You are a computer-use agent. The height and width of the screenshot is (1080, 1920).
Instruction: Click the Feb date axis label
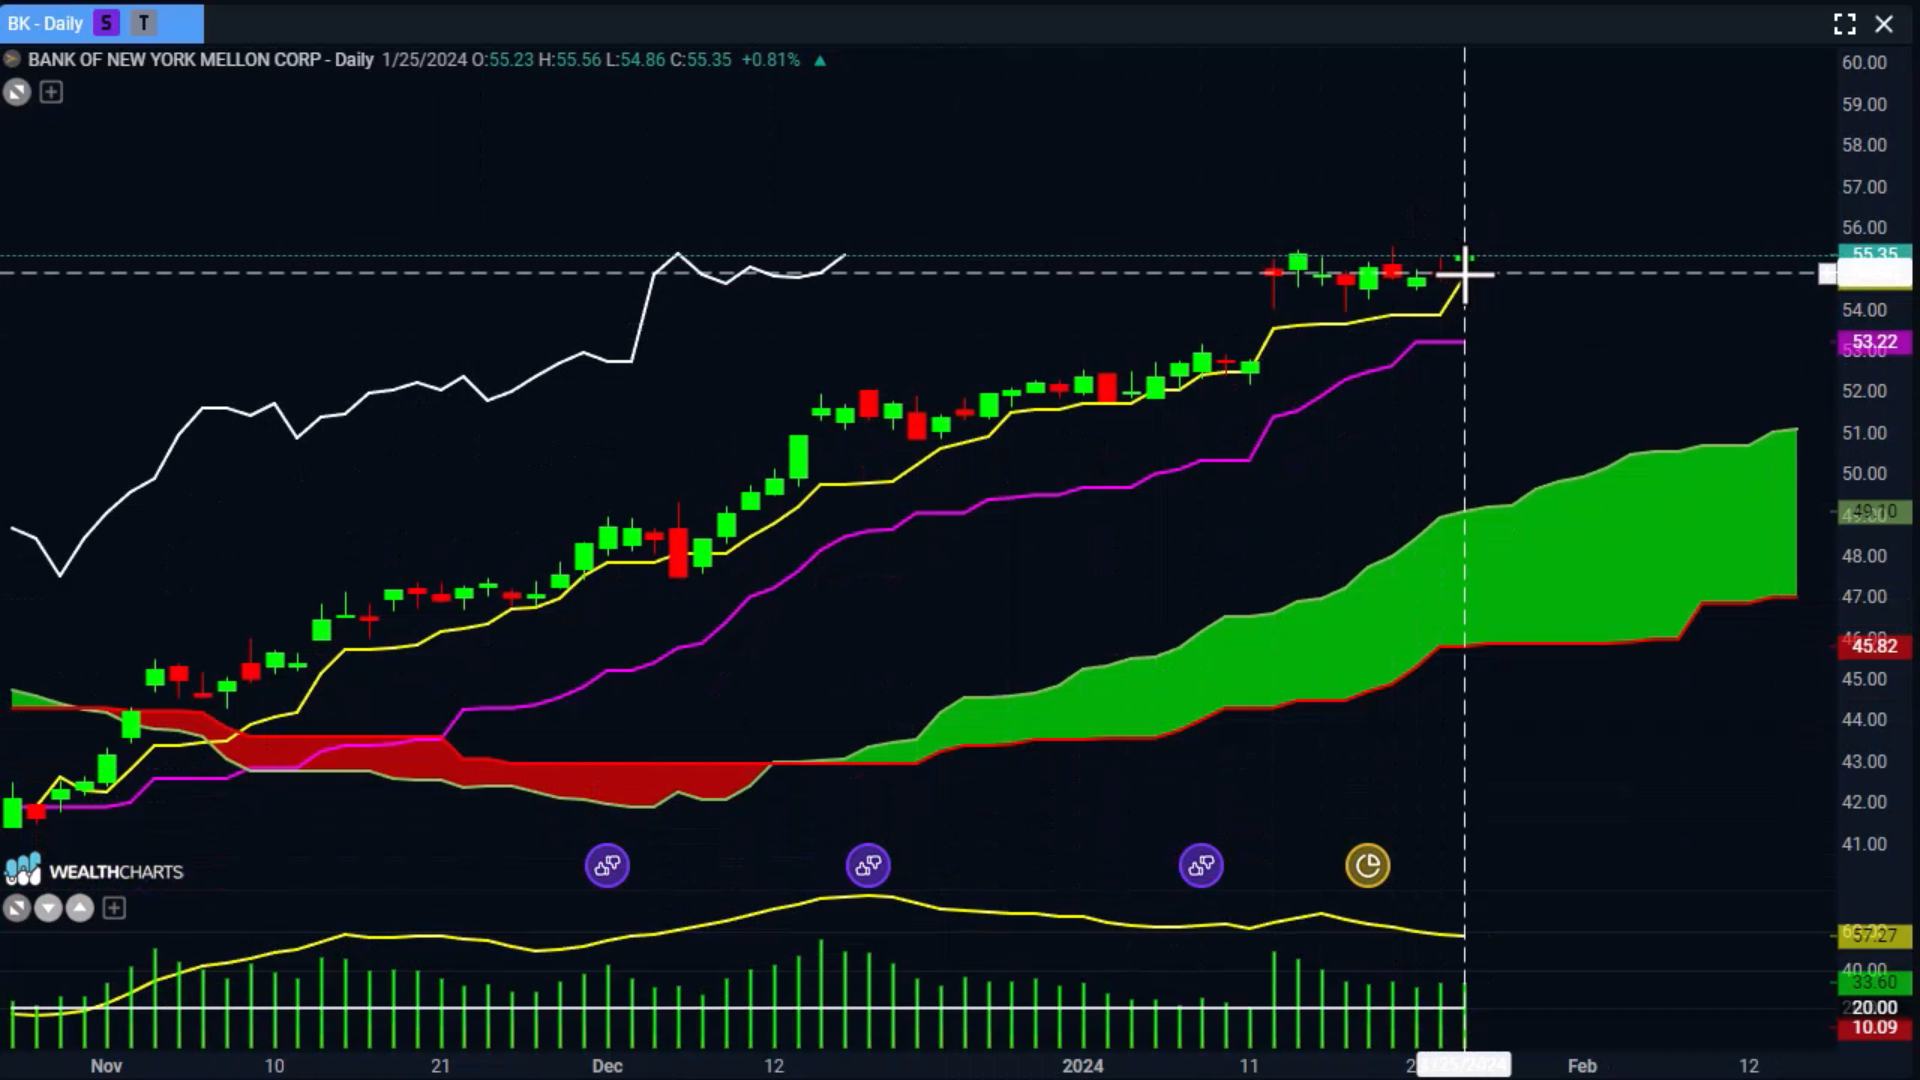coord(1582,1066)
